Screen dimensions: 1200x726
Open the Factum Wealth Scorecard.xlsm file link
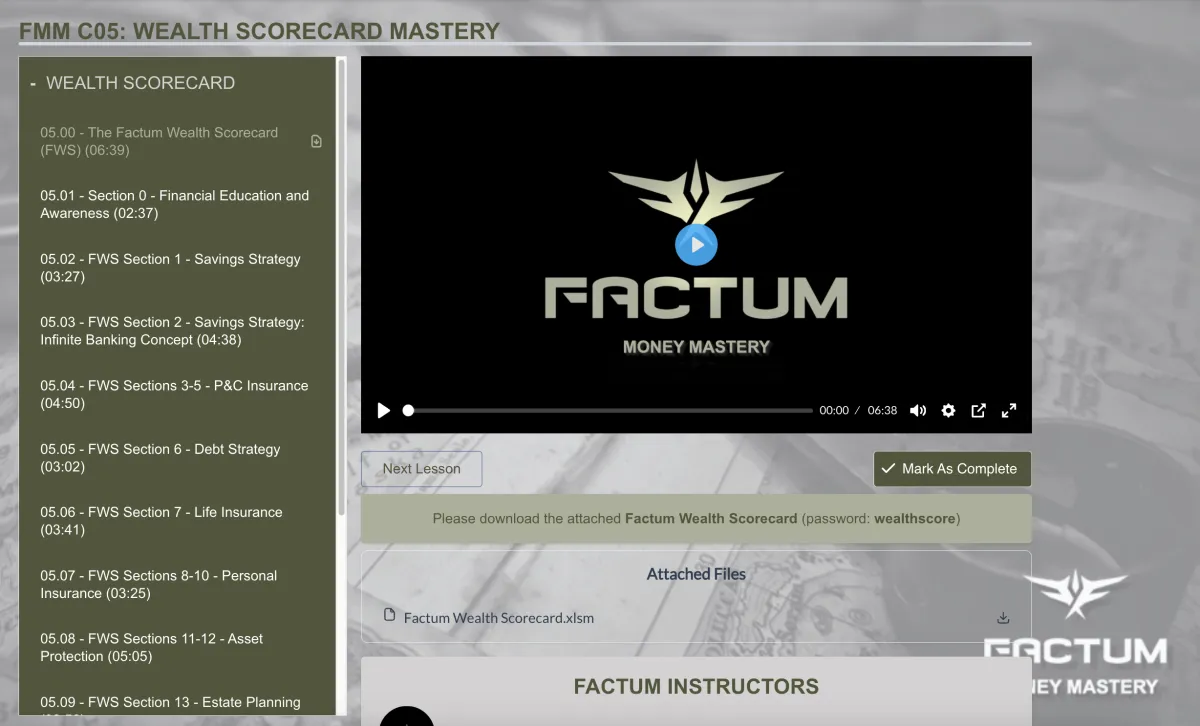pos(499,618)
